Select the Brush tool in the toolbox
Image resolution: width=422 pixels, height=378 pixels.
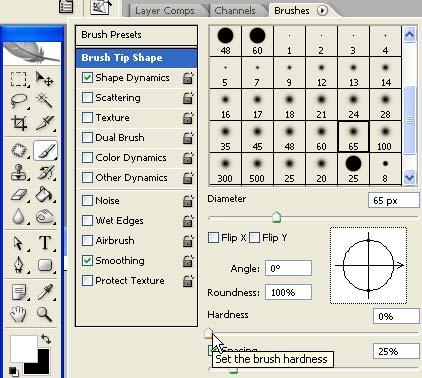(45, 150)
